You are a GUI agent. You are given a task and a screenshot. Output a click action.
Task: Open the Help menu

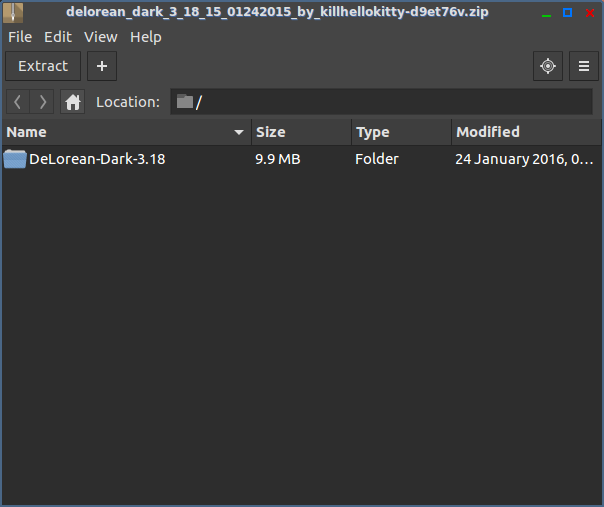click(x=146, y=37)
